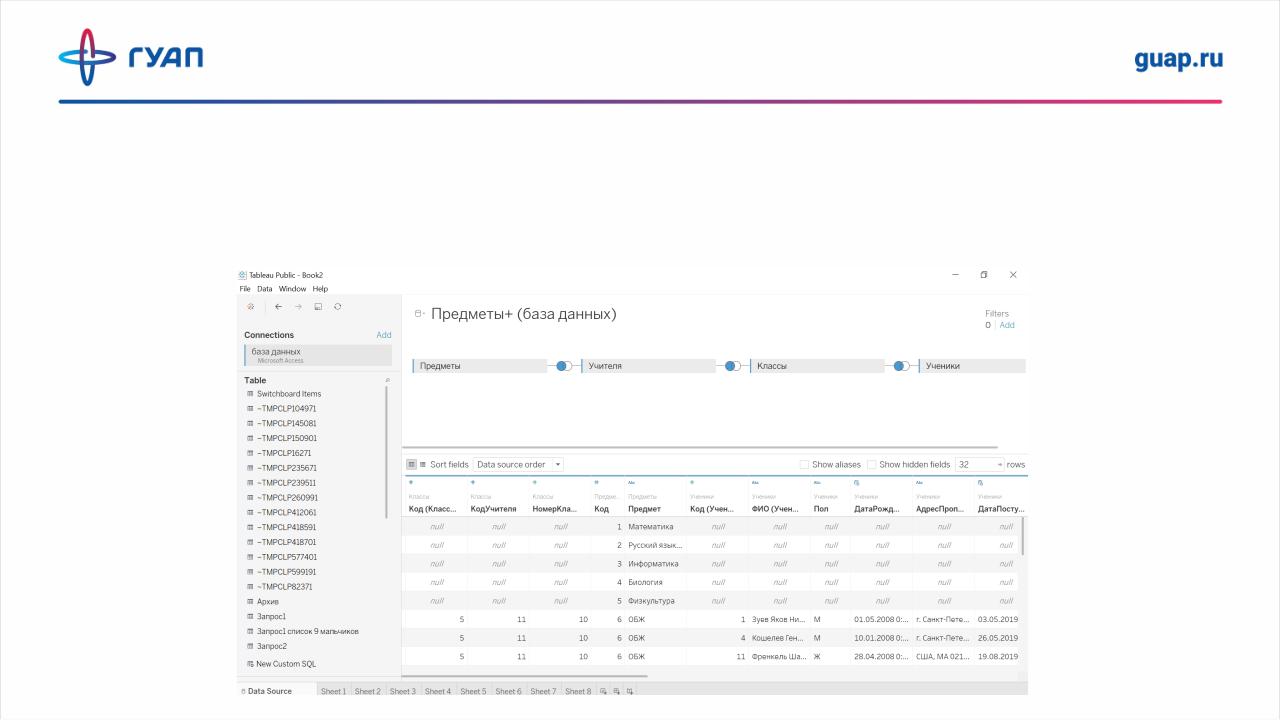Click the new worksheet icon after Sheet 8
Screen dimensions: 1280x720
pyautogui.click(x=604, y=691)
